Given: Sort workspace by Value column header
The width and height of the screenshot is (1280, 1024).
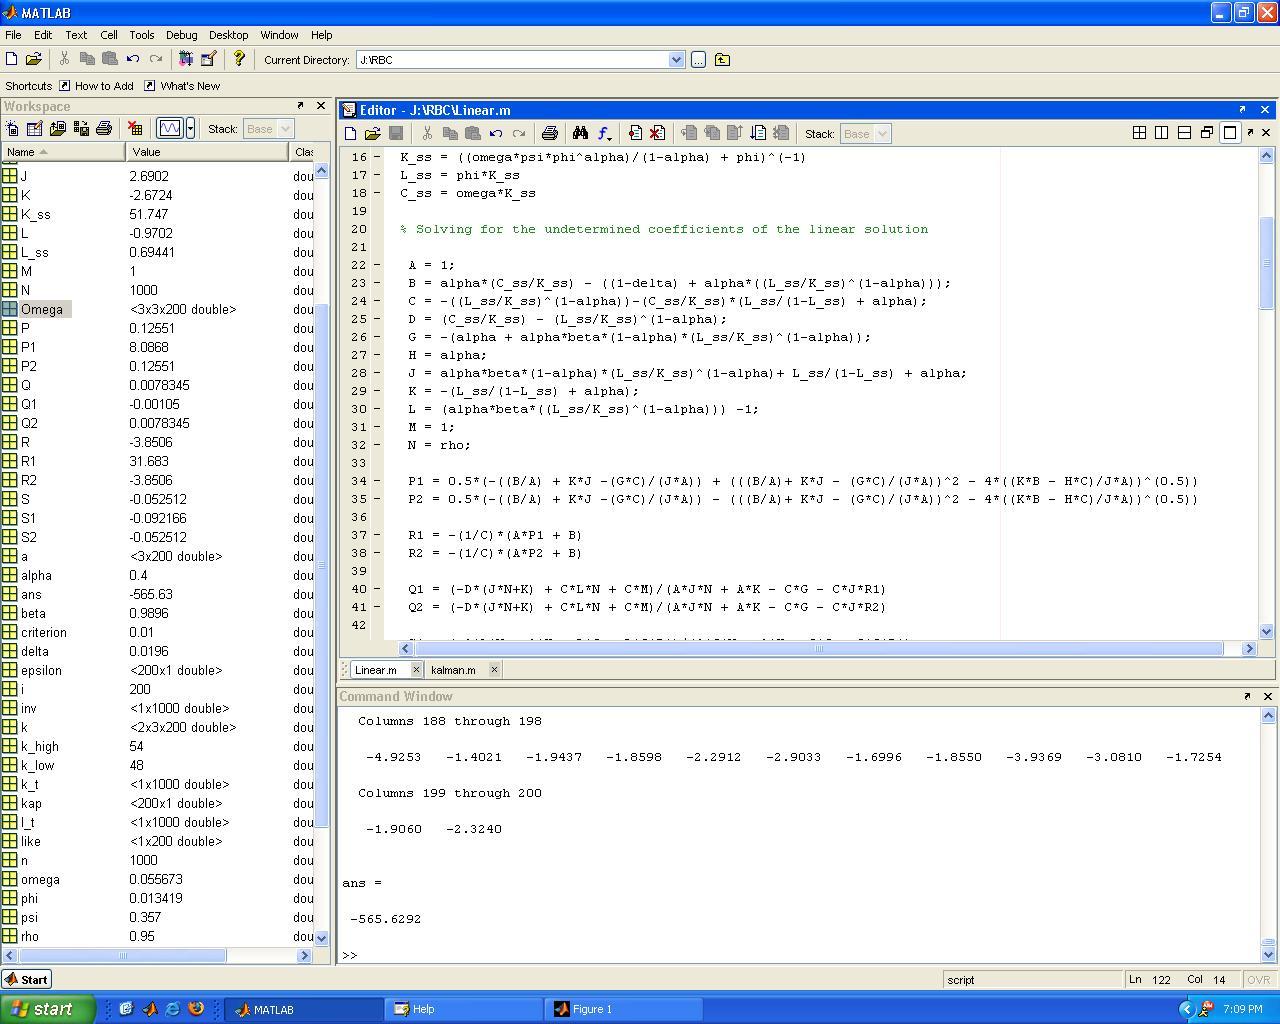Looking at the screenshot, I should click(207, 152).
